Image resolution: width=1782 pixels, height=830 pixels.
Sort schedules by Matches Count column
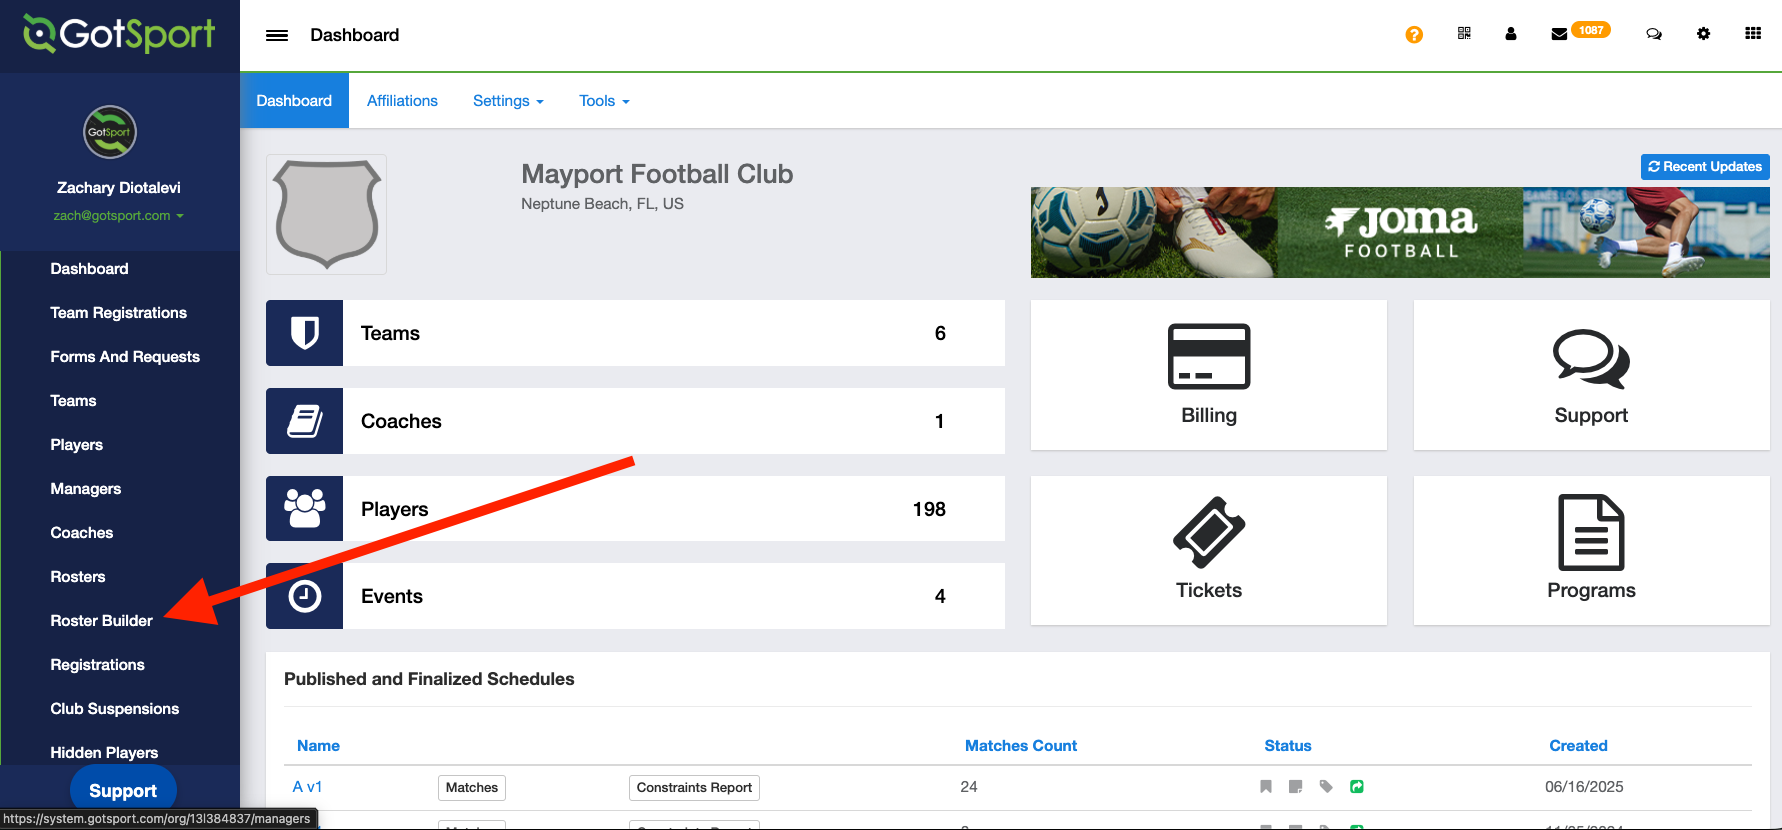point(1020,746)
